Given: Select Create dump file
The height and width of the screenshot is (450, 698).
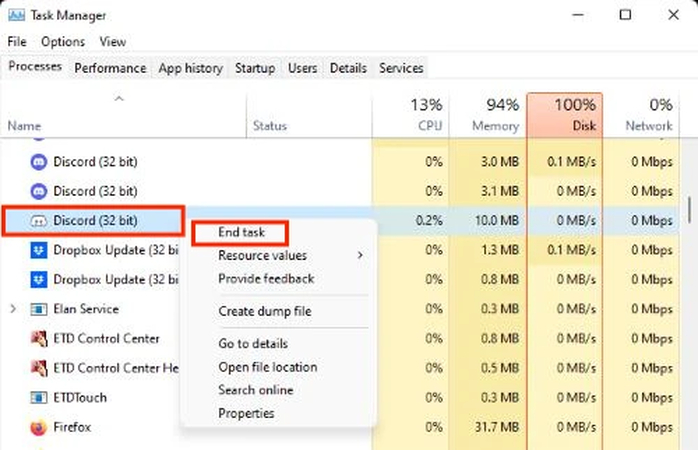Looking at the screenshot, I should [265, 311].
